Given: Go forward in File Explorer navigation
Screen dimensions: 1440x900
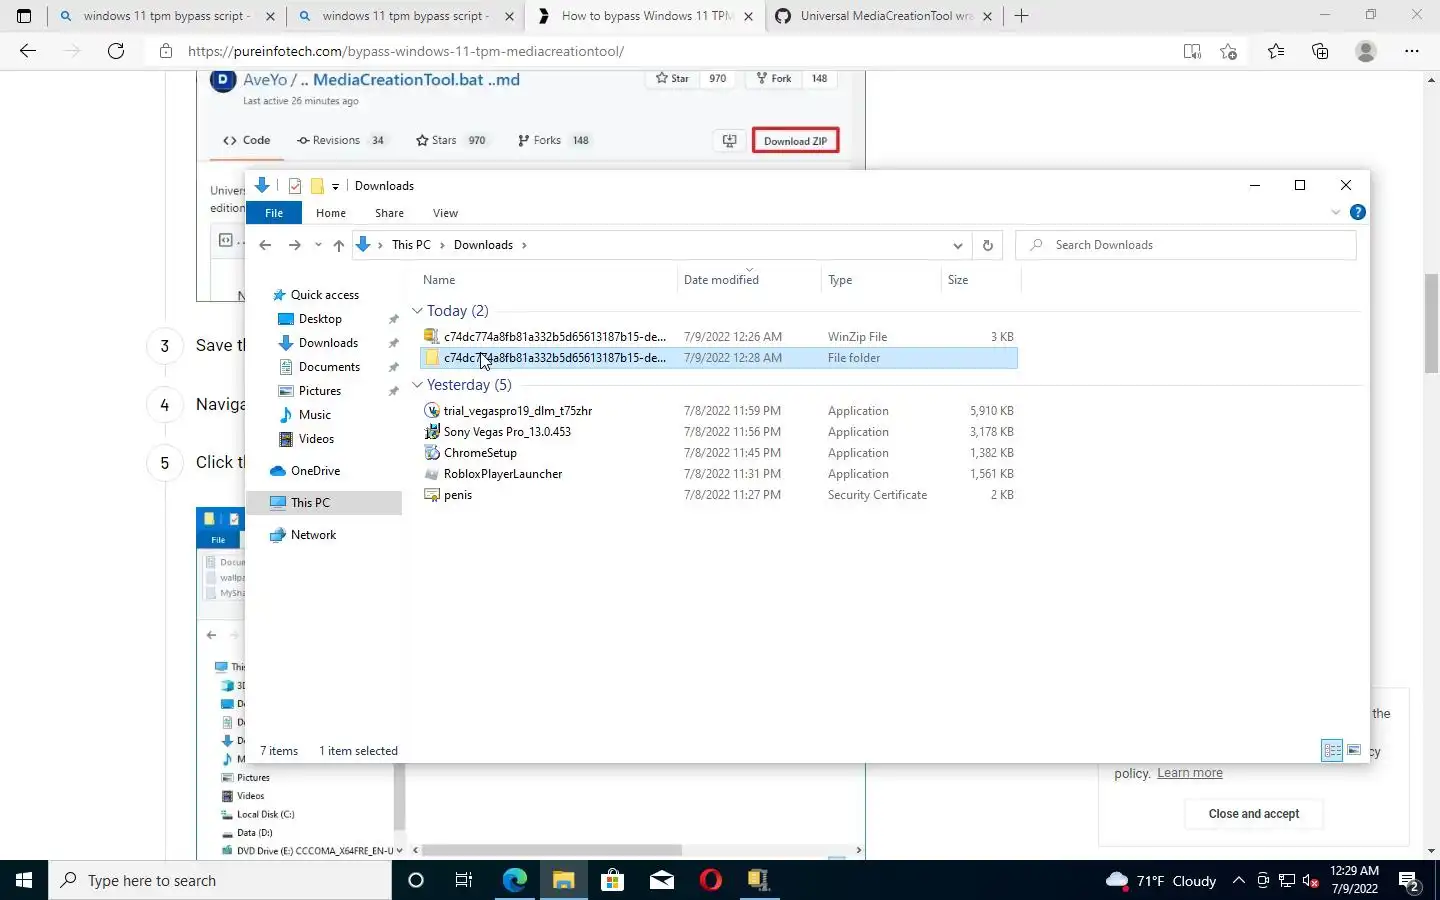Looking at the screenshot, I should (x=294, y=245).
